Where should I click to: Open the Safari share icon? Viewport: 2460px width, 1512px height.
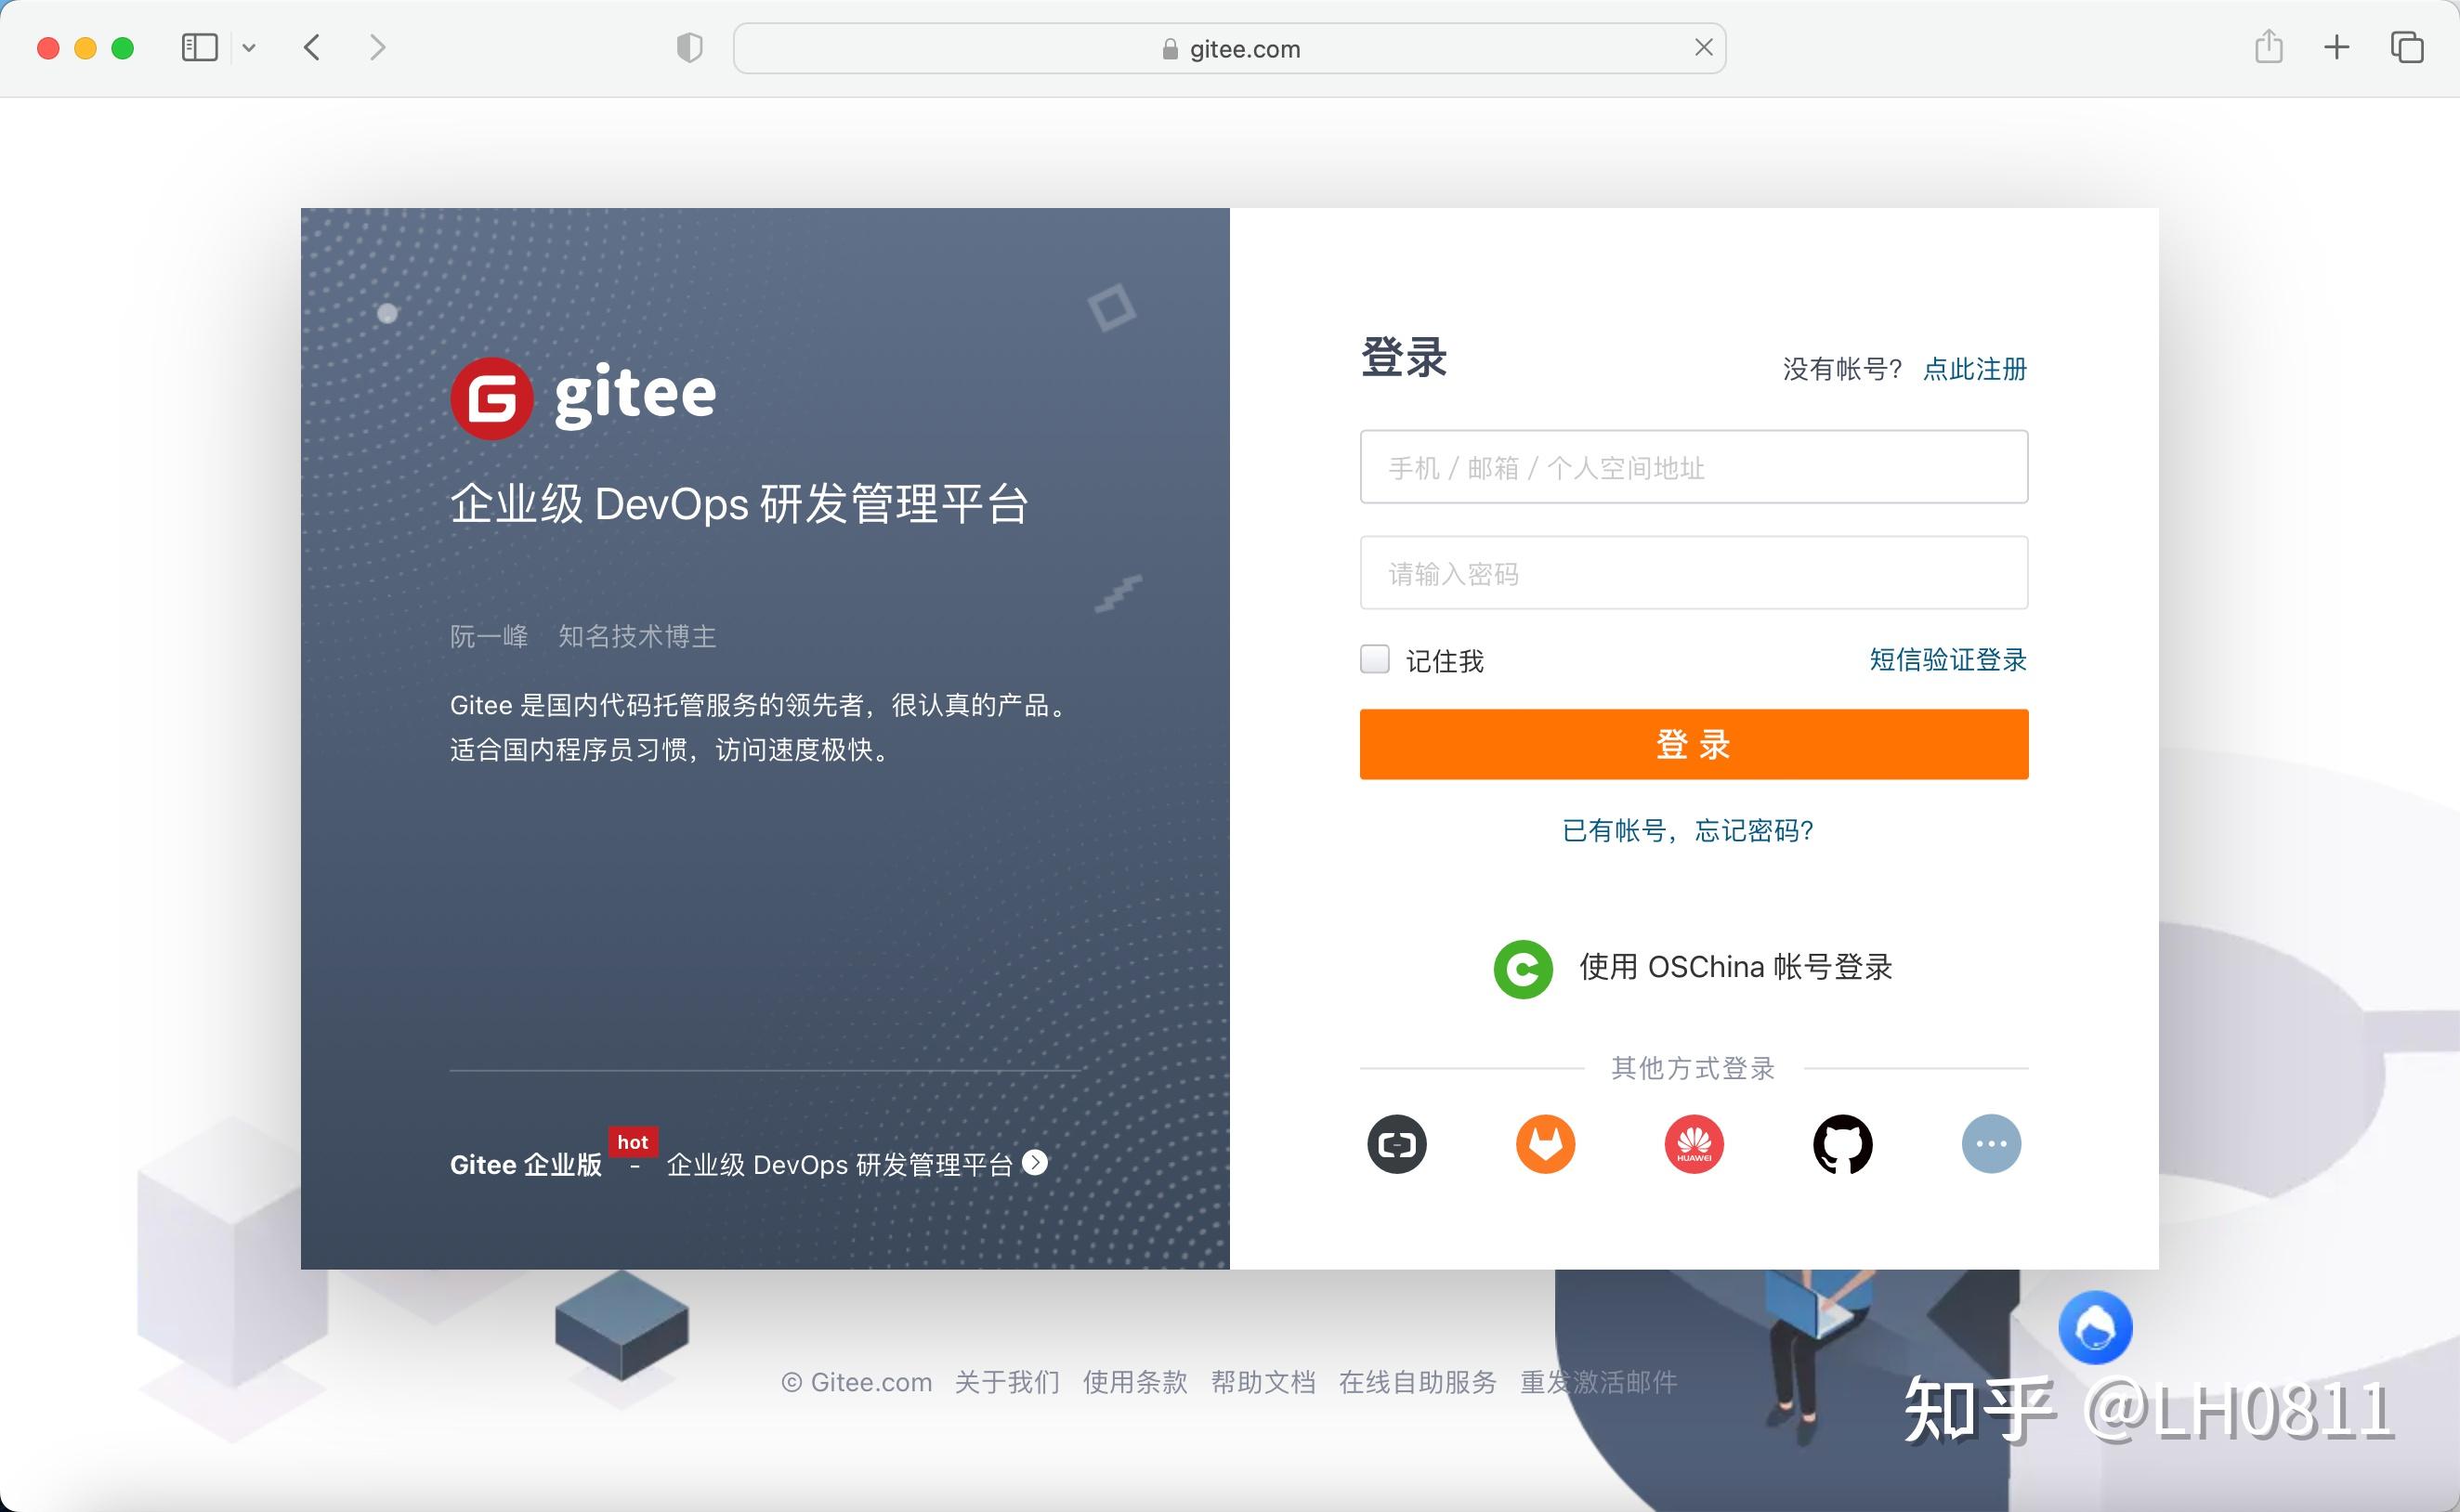pos(2268,47)
